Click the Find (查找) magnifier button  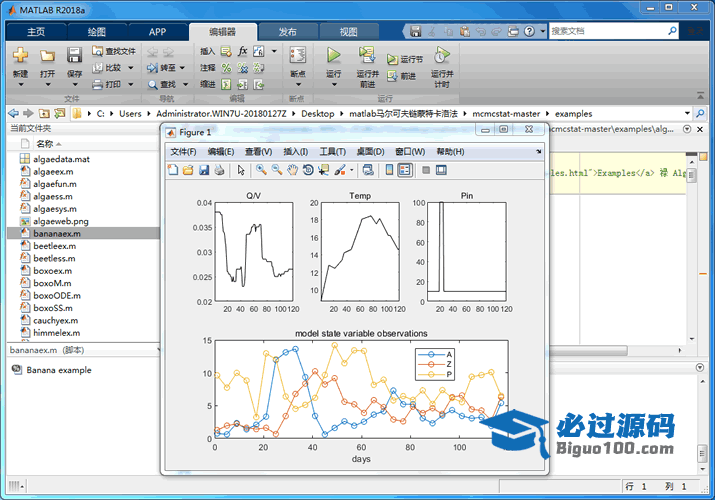tap(162, 84)
